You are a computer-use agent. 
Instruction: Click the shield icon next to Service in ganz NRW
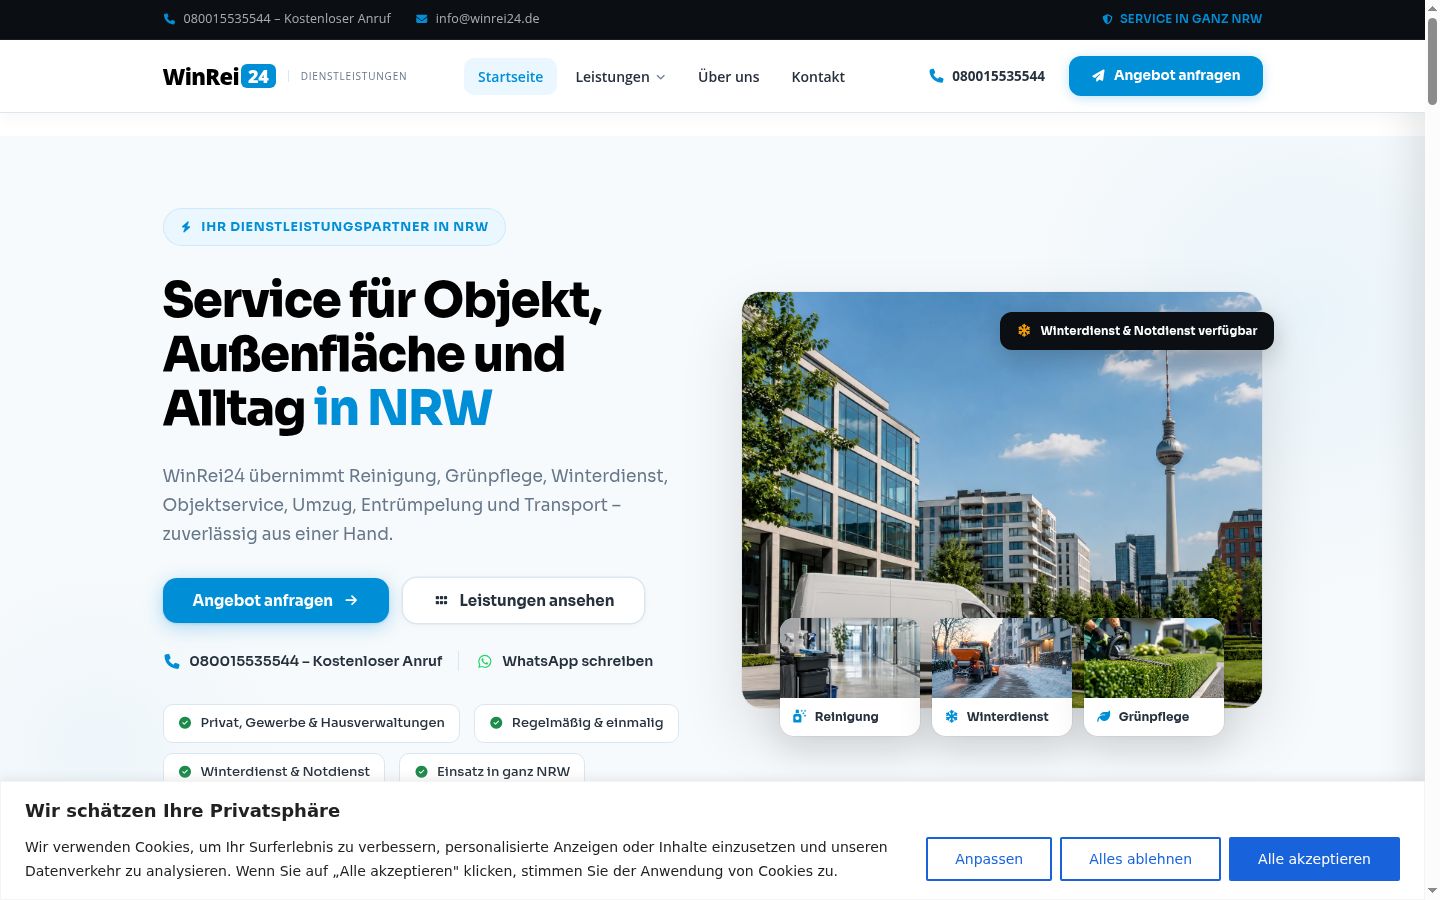[1107, 19]
